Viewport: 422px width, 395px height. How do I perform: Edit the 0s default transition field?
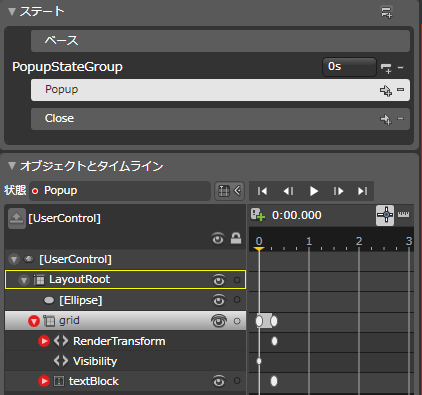click(x=349, y=67)
